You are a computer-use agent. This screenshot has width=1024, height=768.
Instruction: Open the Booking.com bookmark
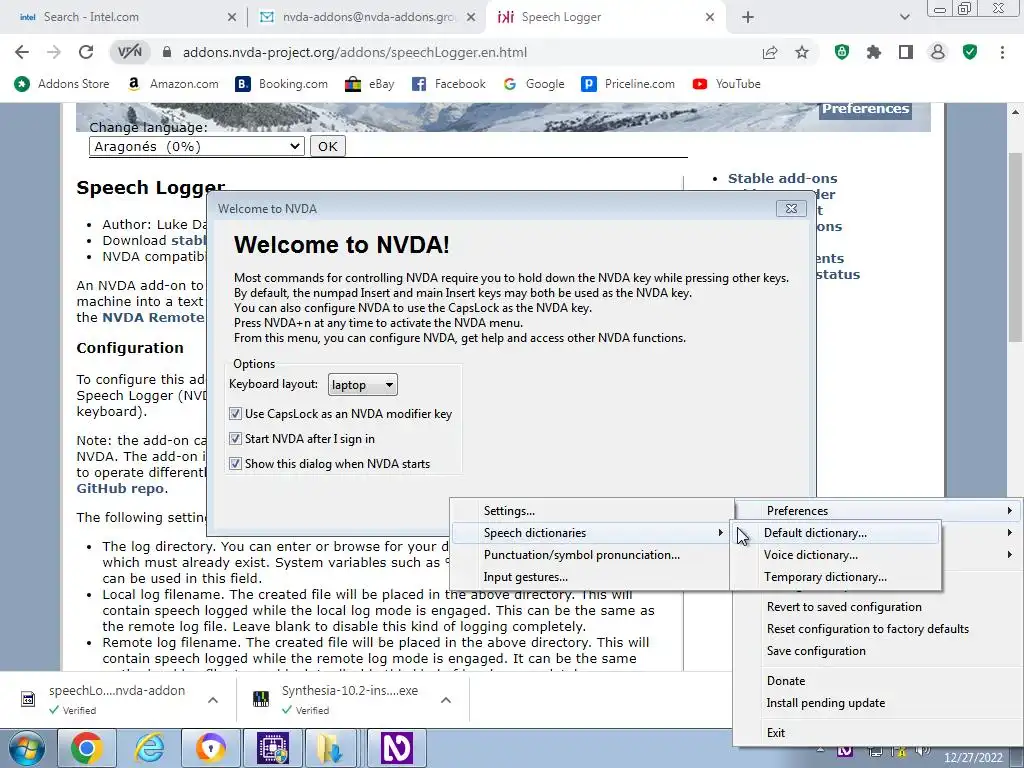(x=281, y=84)
